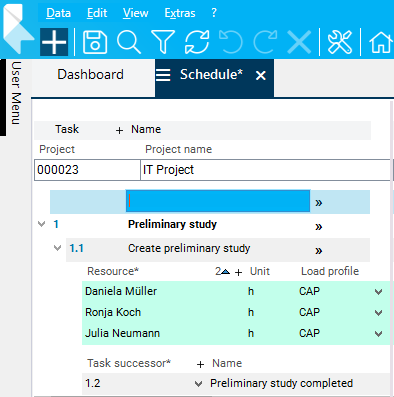Viewport: 394px width, 397px height.
Task: Click the Redo arrow icon
Action: coord(265,42)
